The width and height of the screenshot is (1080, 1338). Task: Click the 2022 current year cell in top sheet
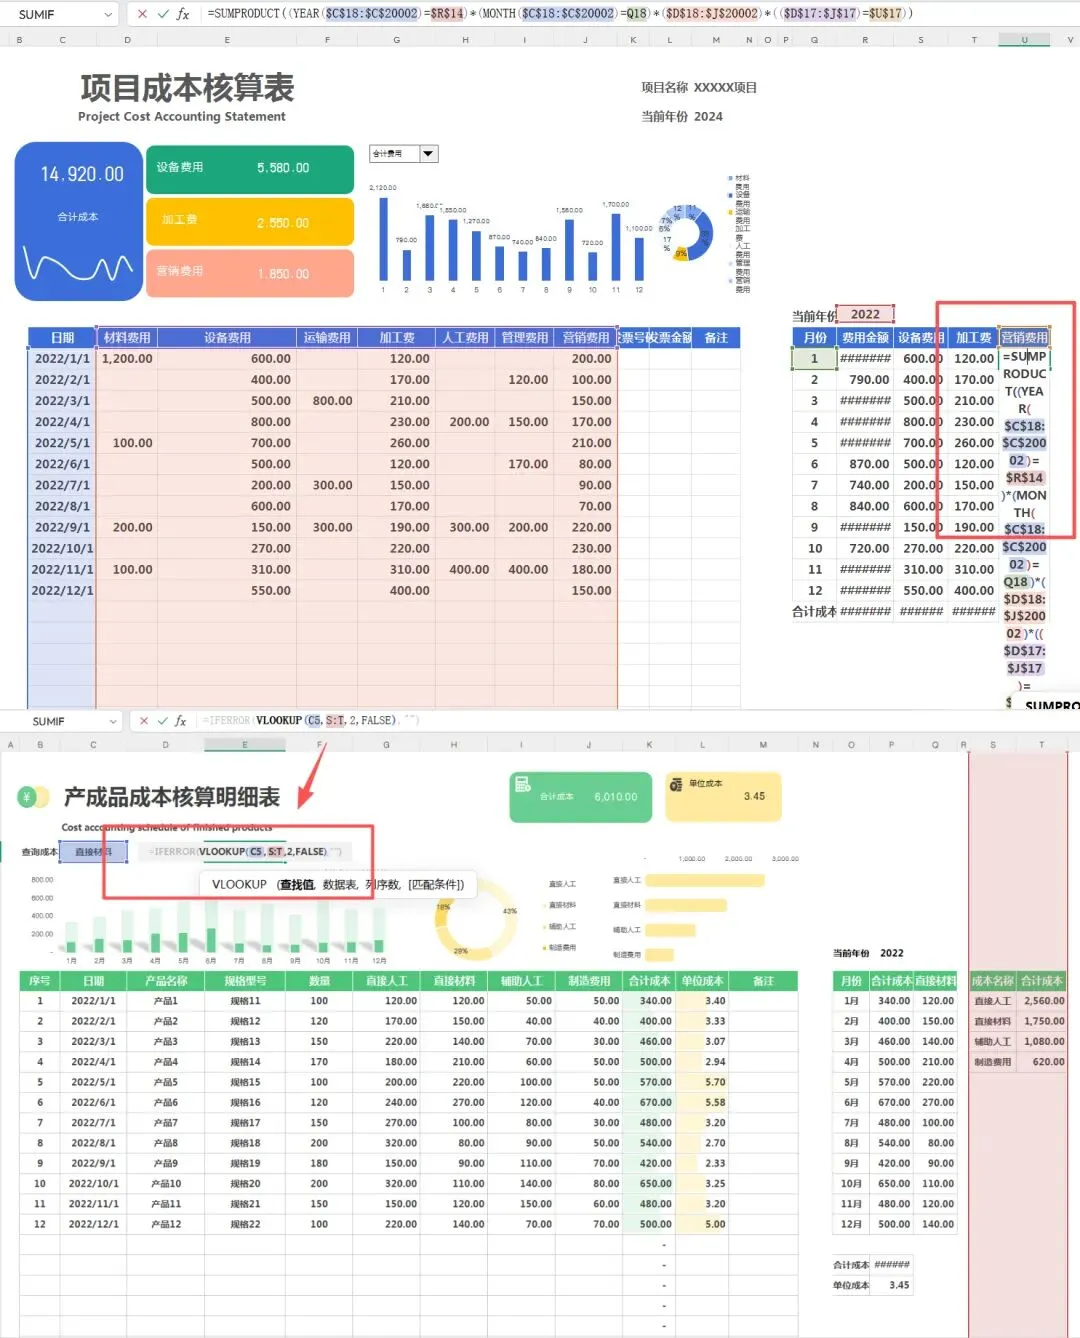tap(865, 314)
